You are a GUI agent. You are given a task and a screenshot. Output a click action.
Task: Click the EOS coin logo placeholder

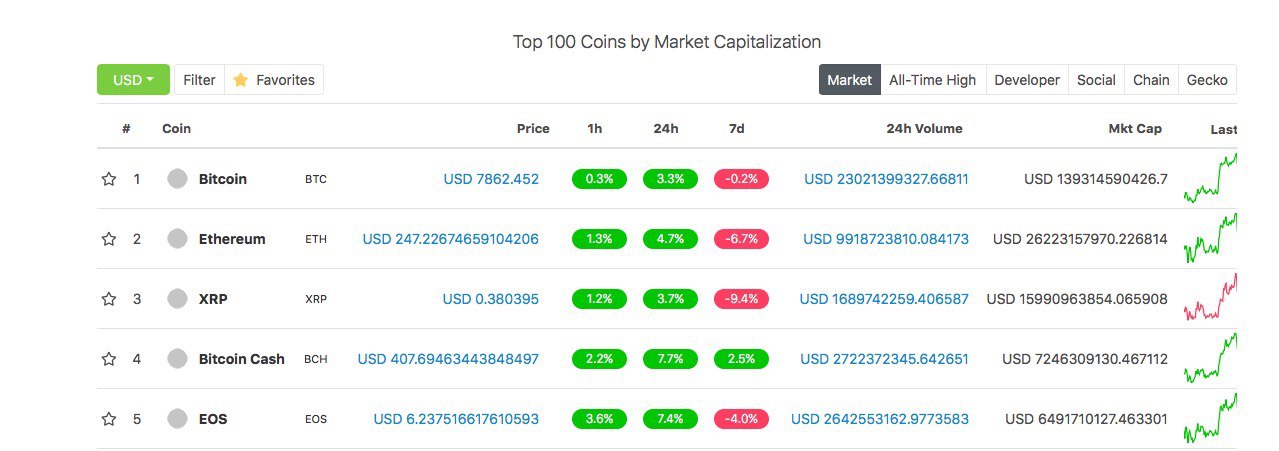(x=177, y=419)
